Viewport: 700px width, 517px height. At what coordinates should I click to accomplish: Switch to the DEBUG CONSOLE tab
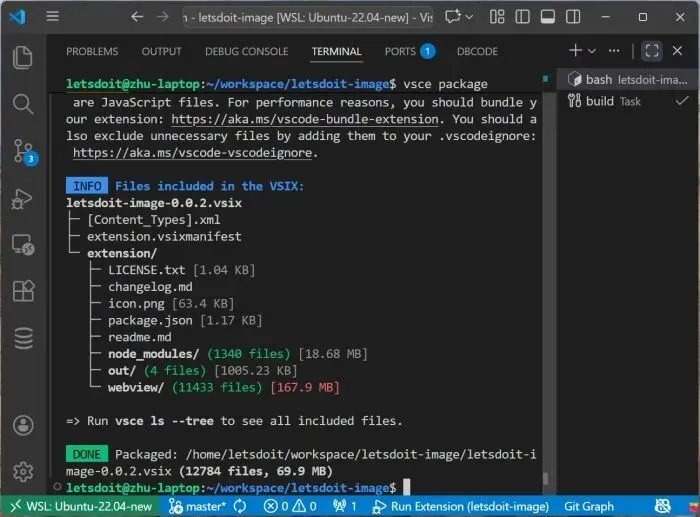pos(246,51)
